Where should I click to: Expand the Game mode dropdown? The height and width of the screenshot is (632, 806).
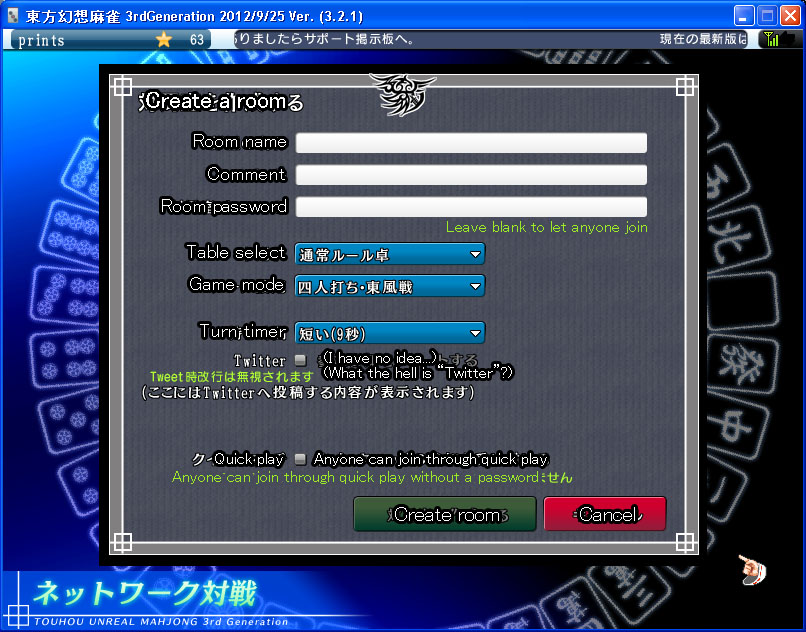click(x=390, y=286)
